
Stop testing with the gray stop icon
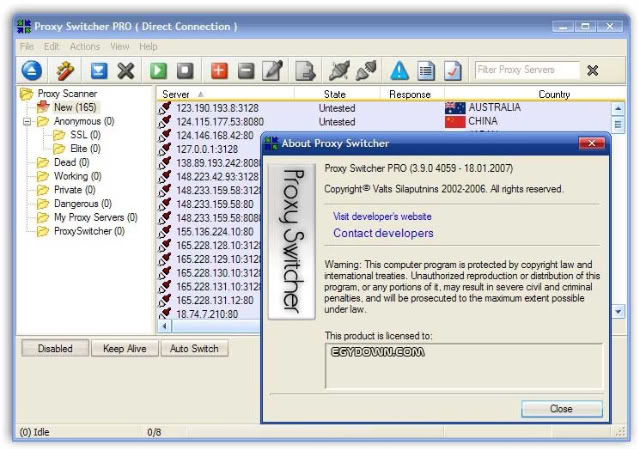(185, 70)
